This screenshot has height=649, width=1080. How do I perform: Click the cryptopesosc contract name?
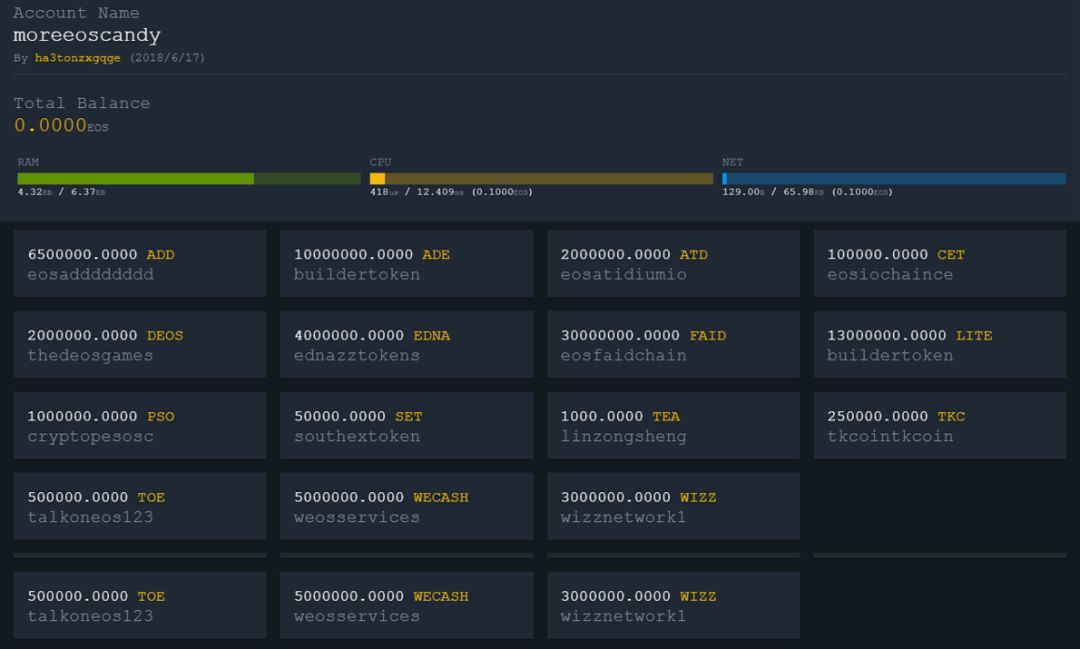90,436
